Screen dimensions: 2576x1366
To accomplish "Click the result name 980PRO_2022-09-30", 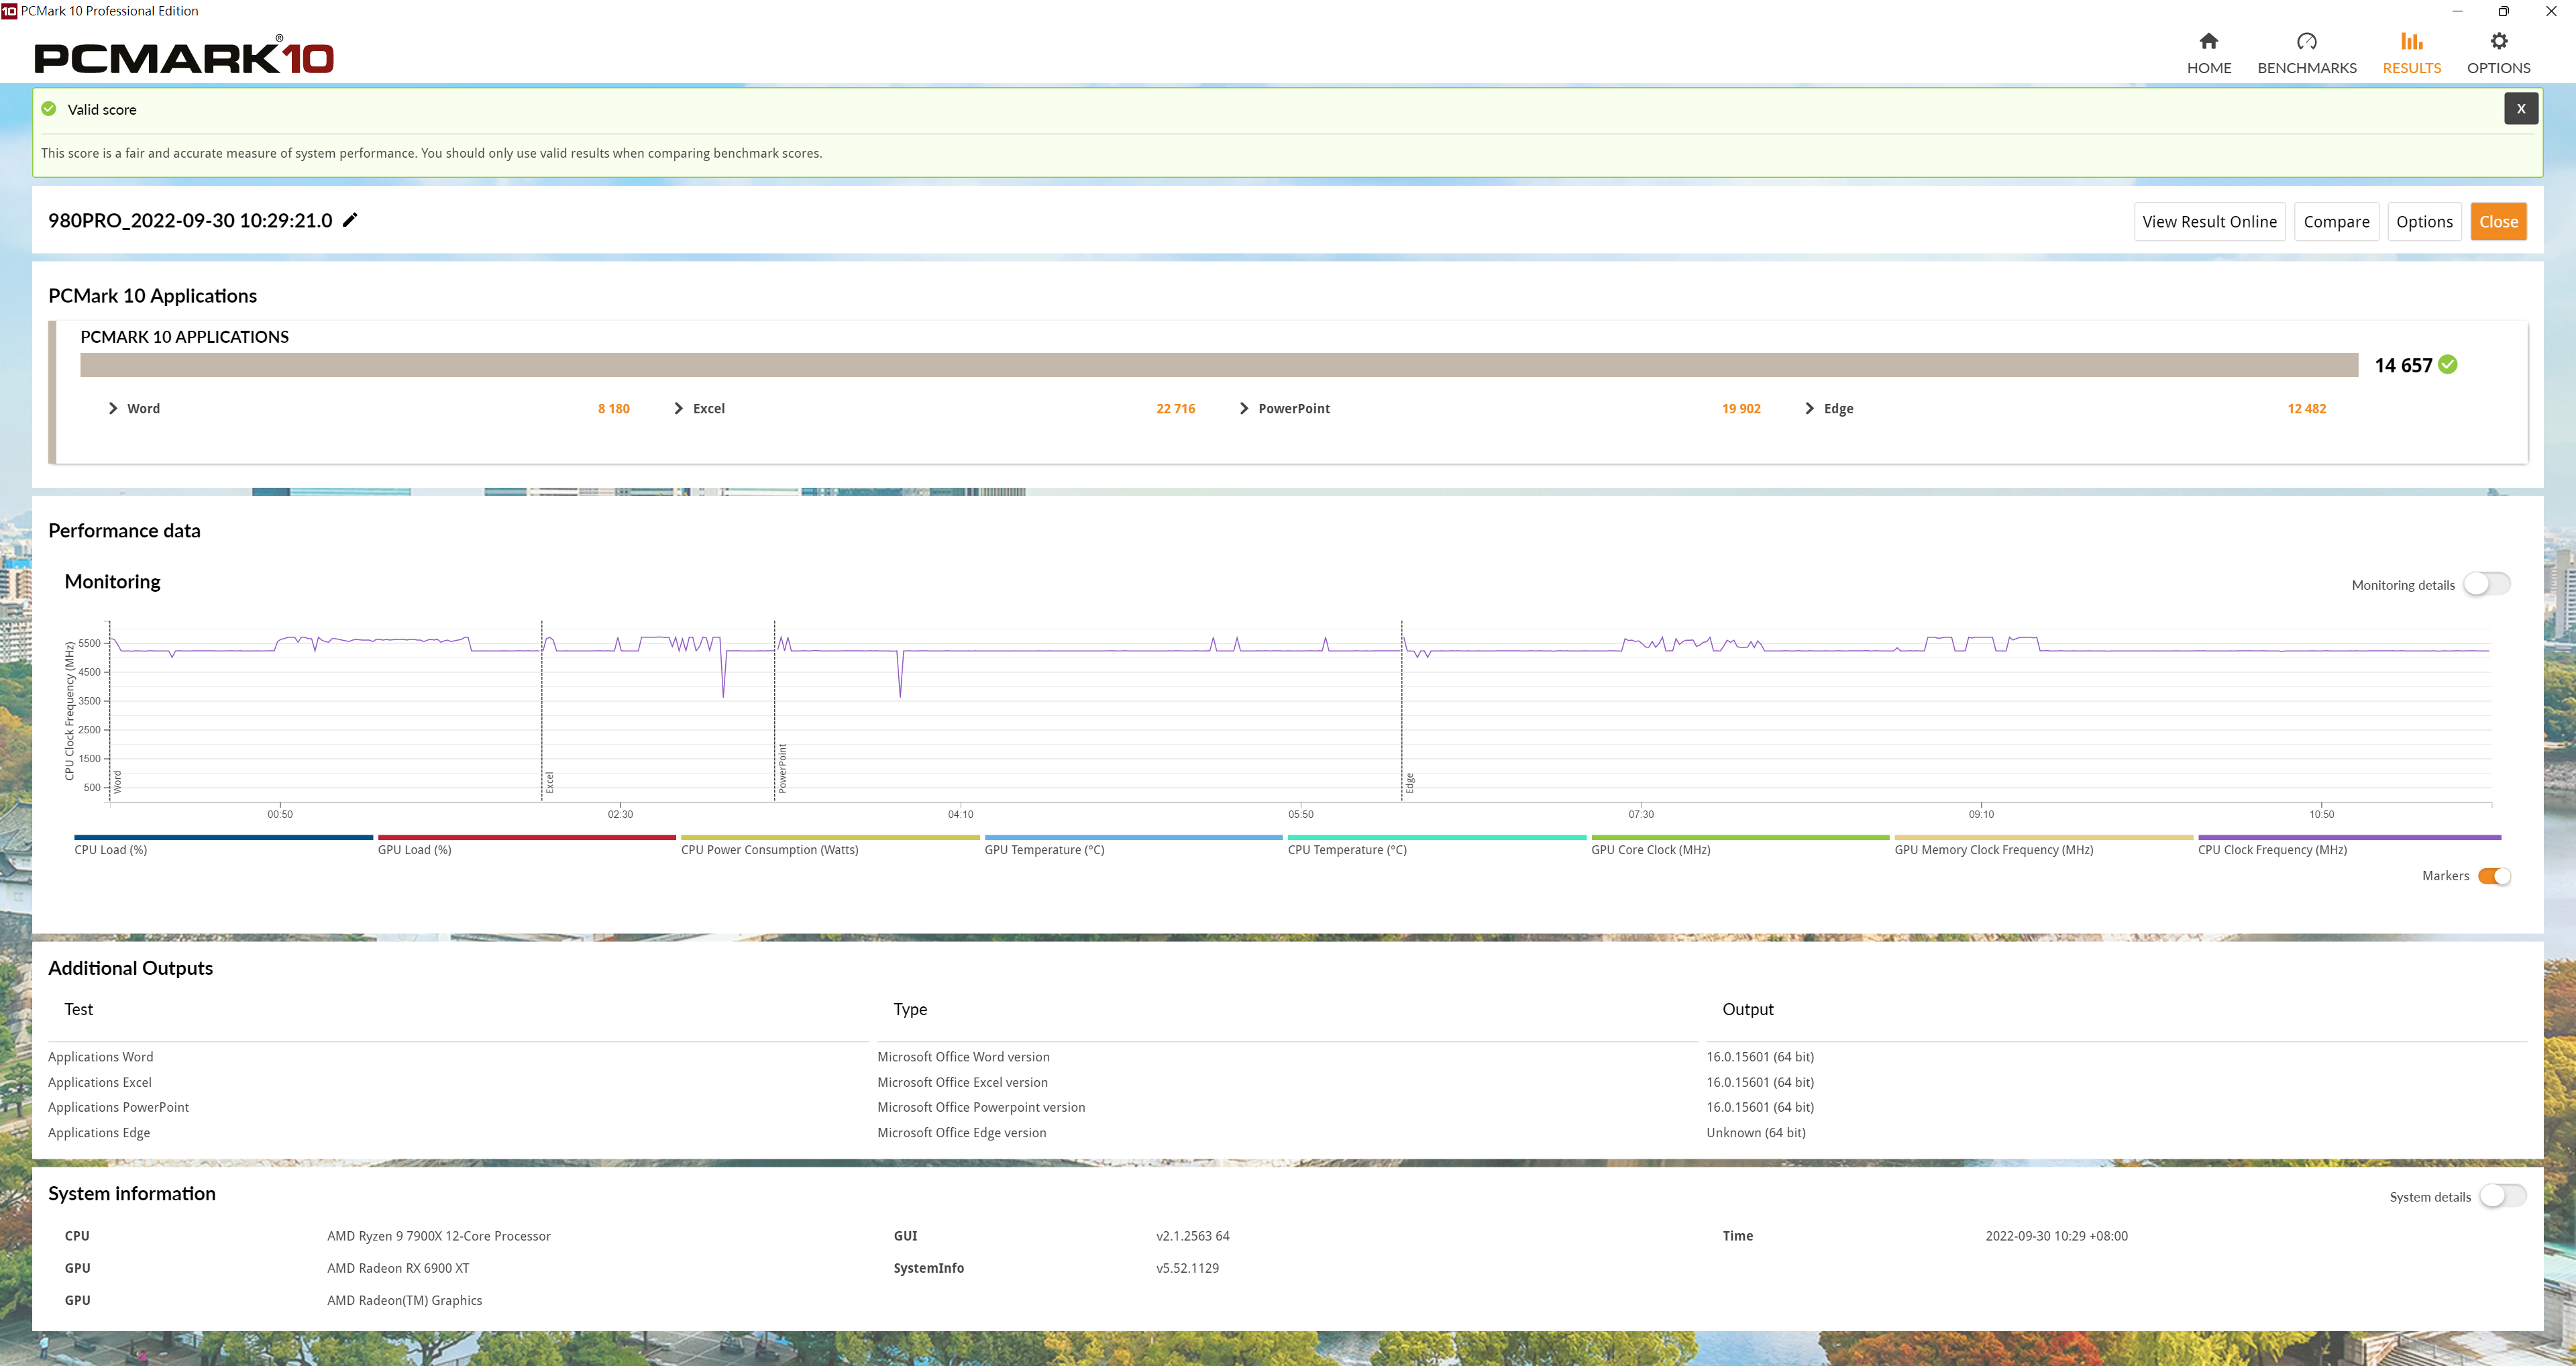I will [x=190, y=220].
